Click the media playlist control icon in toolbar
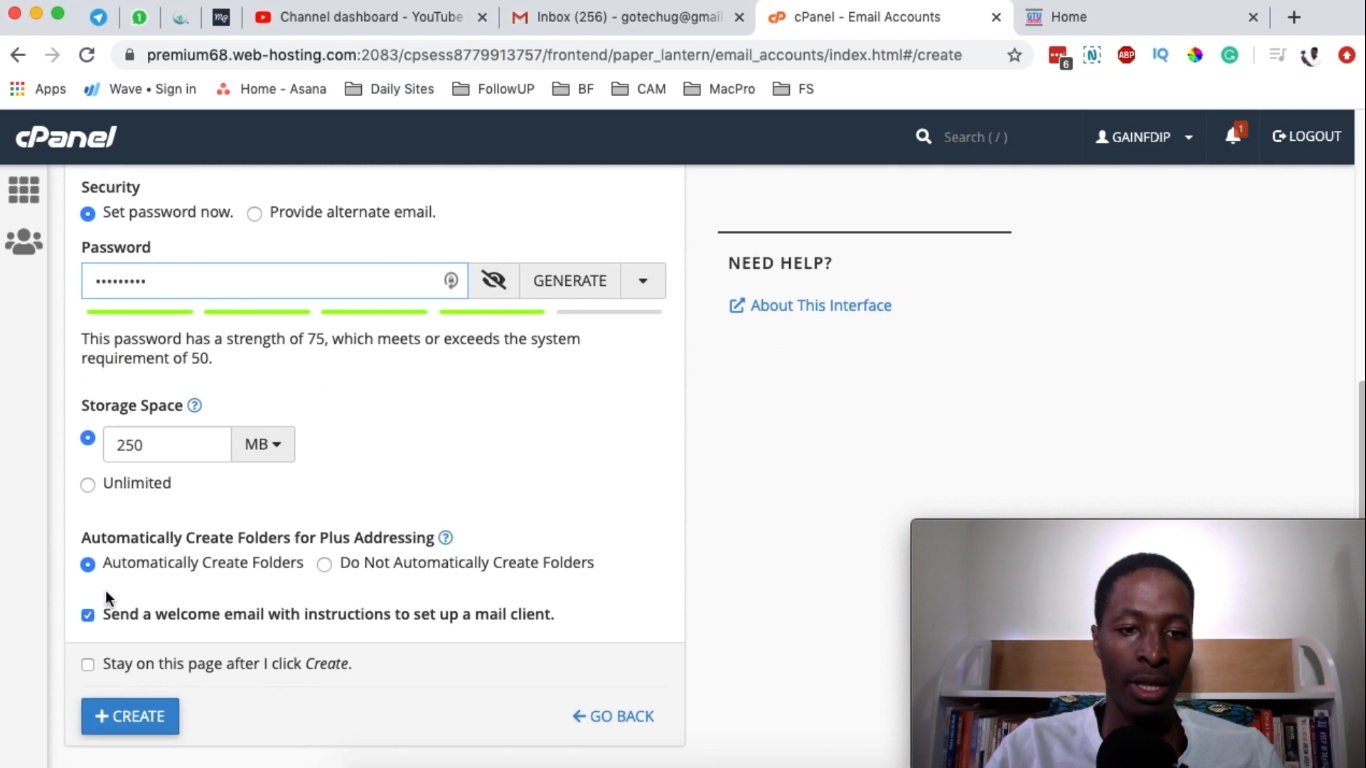The height and width of the screenshot is (768, 1366). (1277, 55)
